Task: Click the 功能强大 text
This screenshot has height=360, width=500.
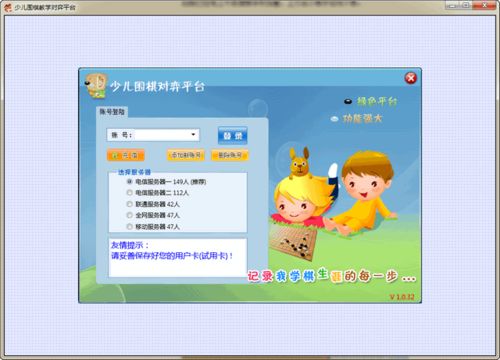Action: (362, 118)
